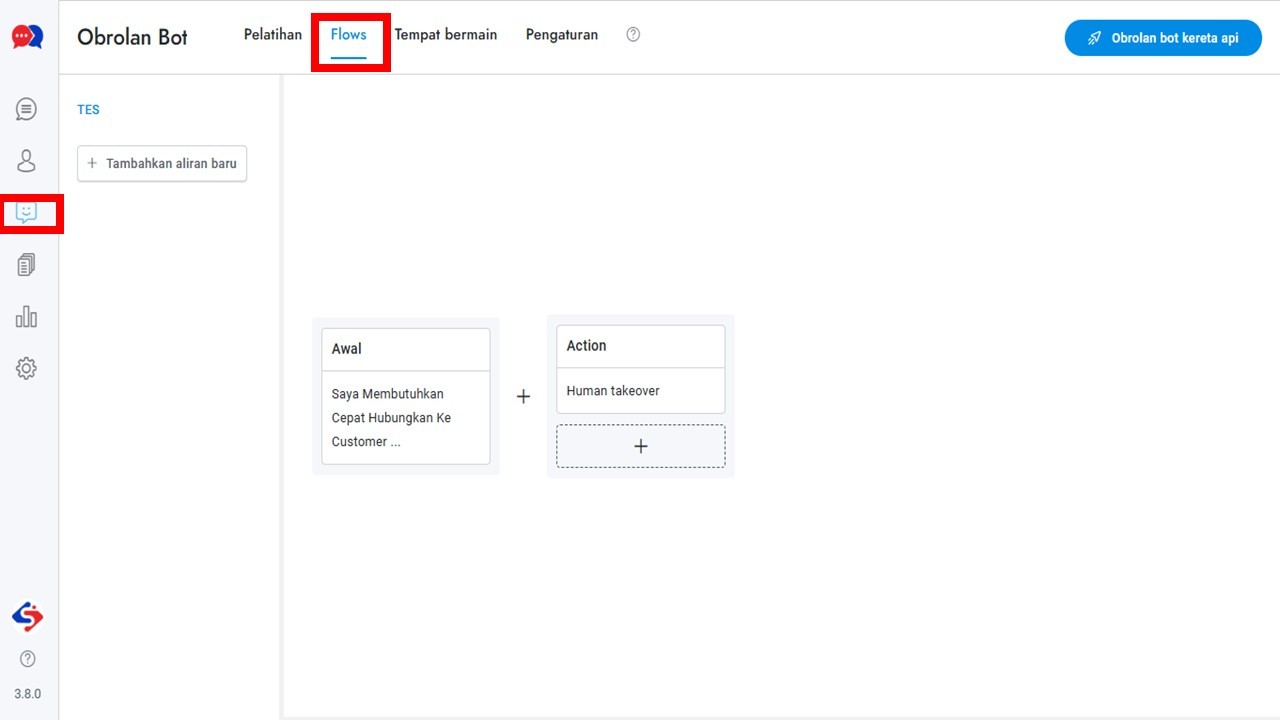Add a new action with dashed plus box
1280x720 pixels.
641,446
